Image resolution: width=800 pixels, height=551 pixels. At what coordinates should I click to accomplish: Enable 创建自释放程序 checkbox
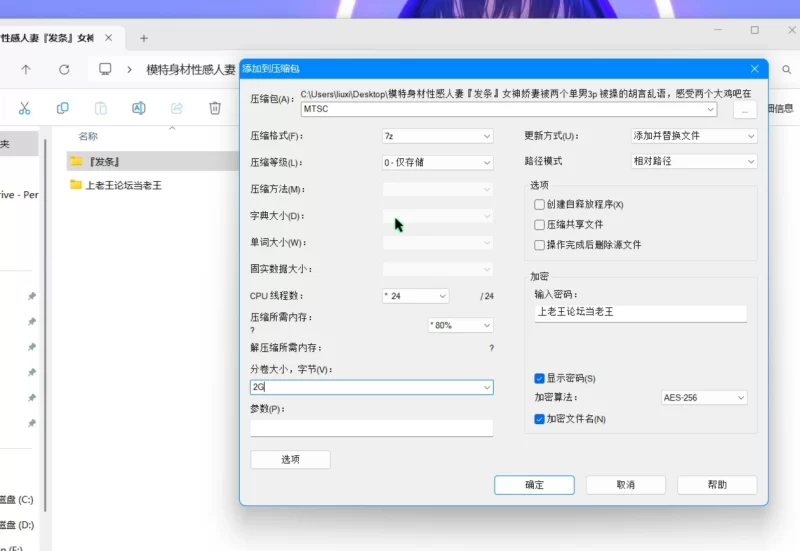pyautogui.click(x=539, y=205)
